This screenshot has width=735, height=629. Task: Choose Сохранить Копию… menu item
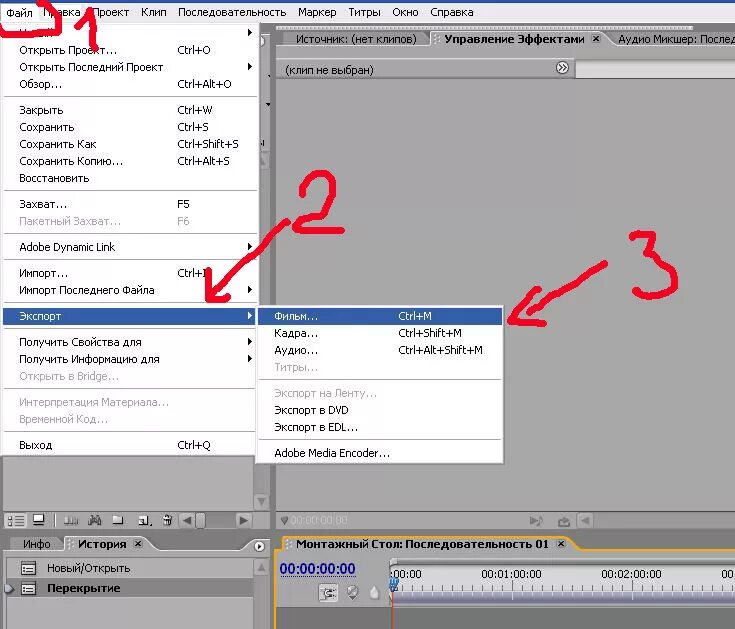tap(130, 161)
